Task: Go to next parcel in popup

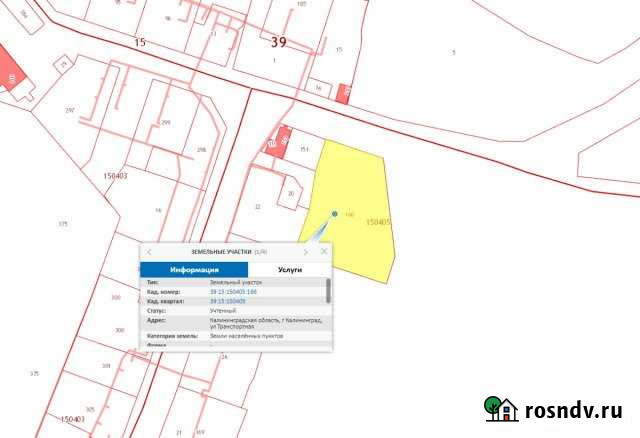Action: coord(306,252)
